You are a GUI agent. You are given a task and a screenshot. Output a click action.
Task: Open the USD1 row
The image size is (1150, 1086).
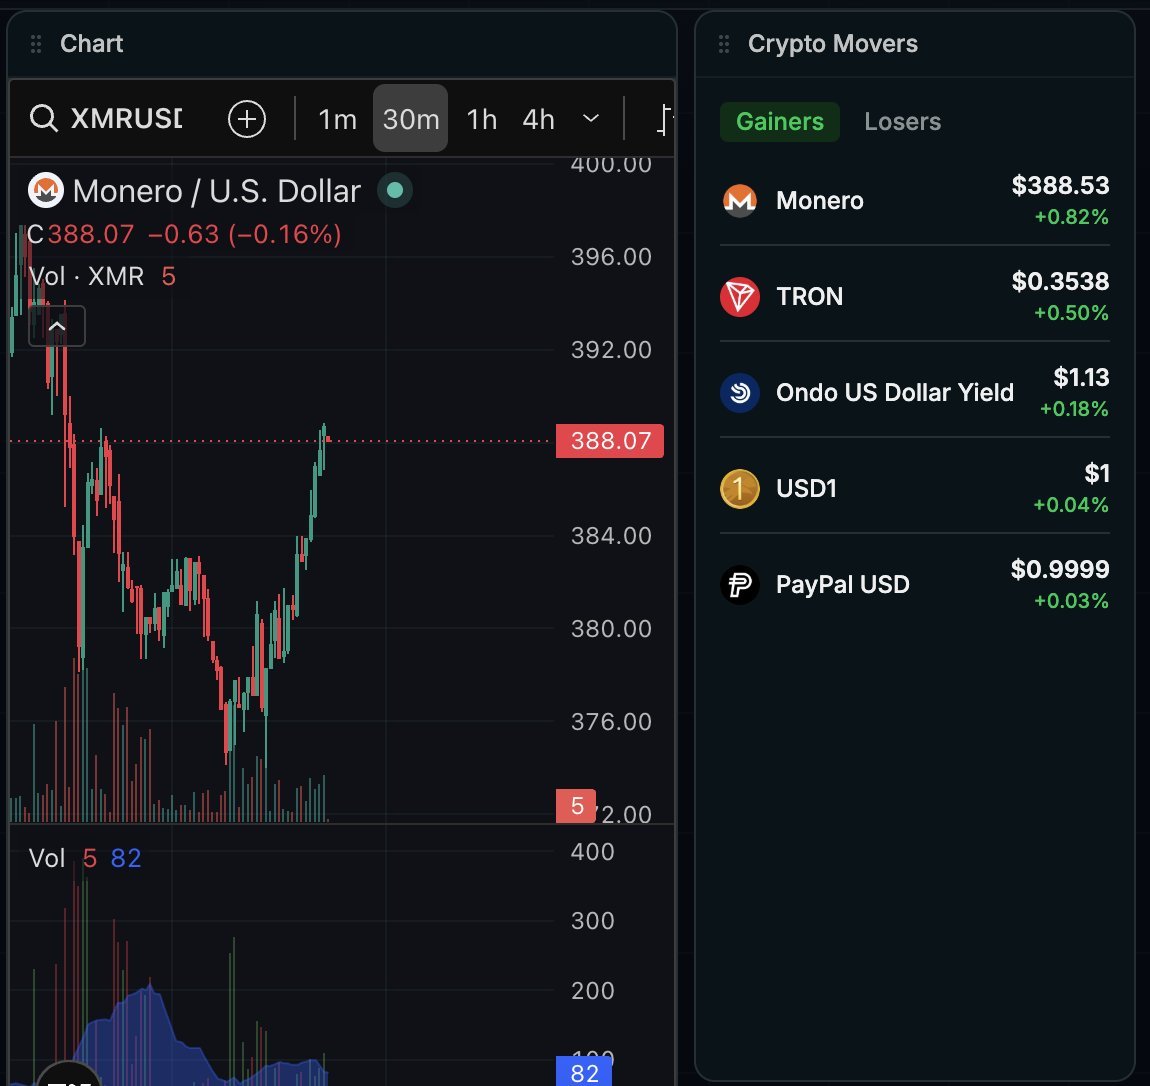915,488
